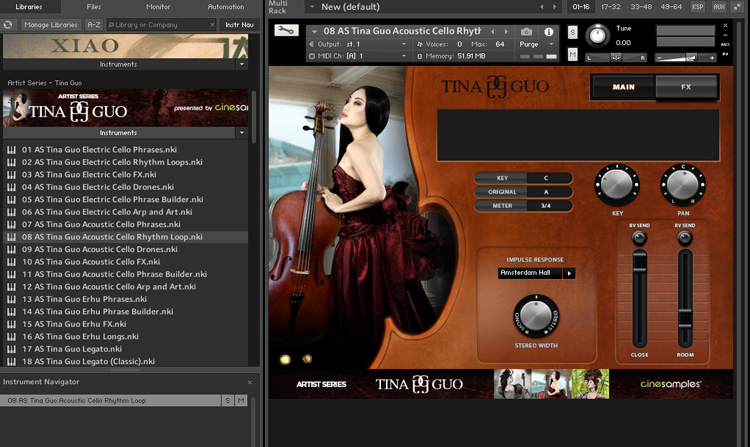
Task: Expand the XIAO library Instruments dropdown arrow
Action: (242, 64)
